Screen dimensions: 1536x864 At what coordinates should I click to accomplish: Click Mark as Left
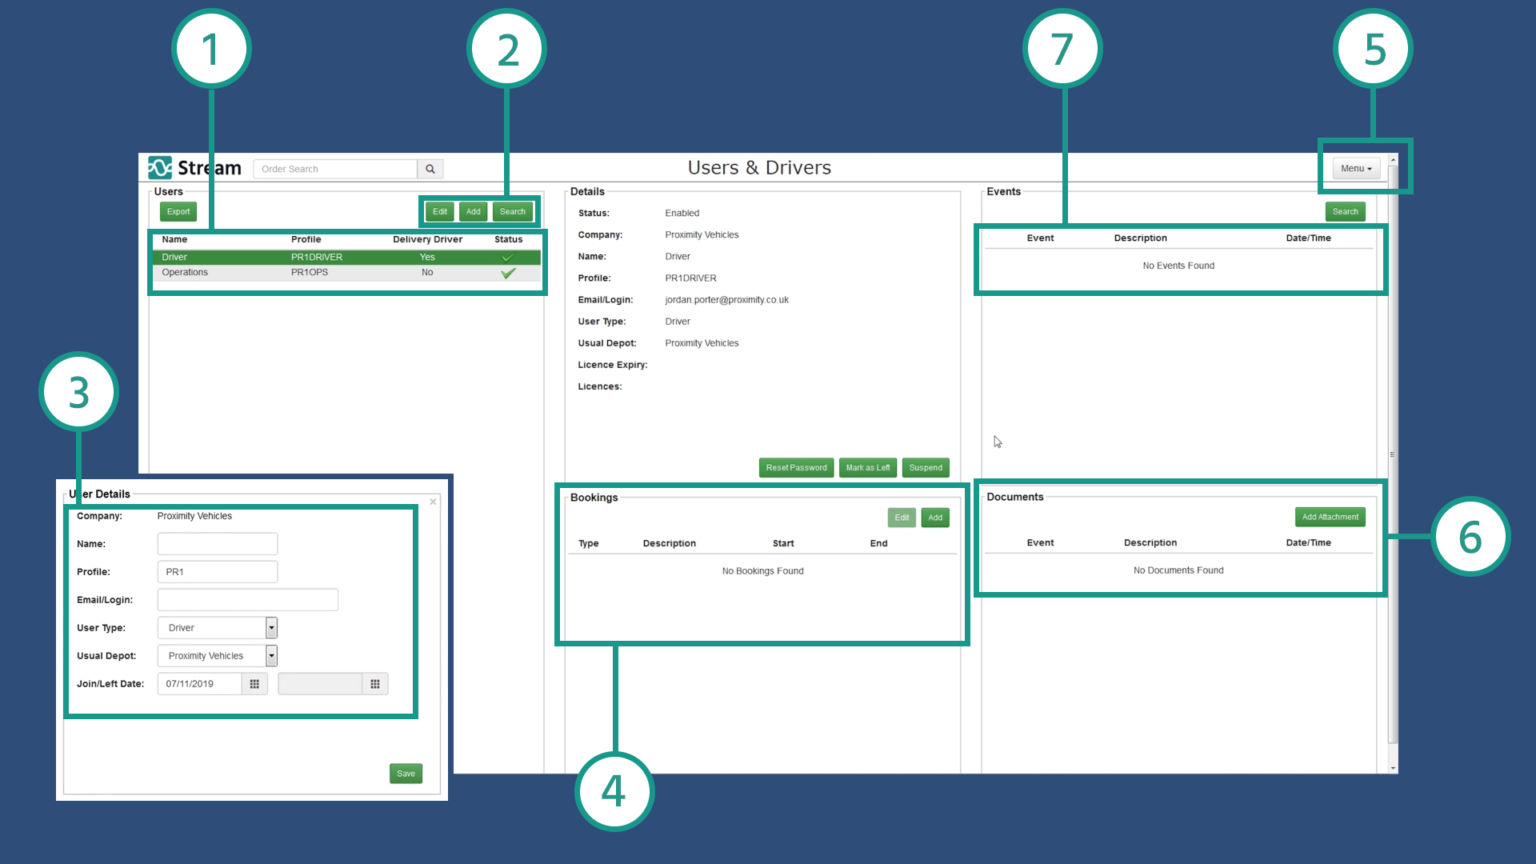(x=867, y=467)
